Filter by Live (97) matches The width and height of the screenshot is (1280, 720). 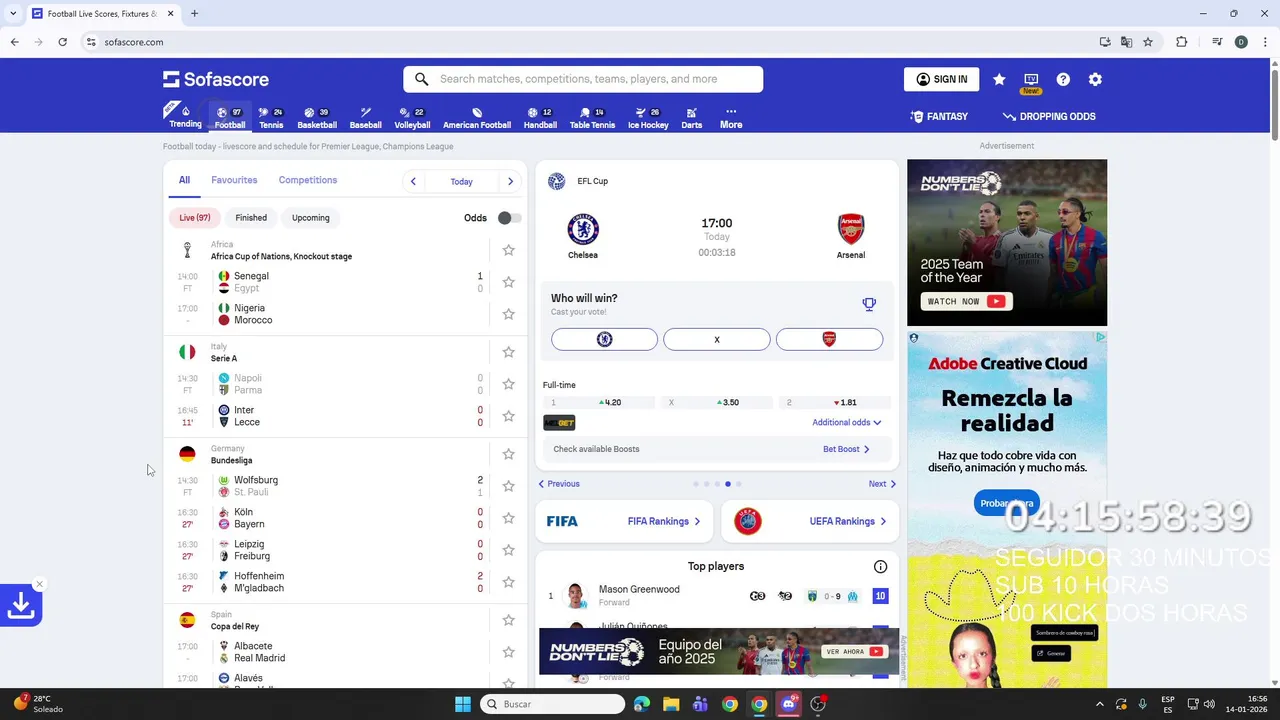[195, 217]
